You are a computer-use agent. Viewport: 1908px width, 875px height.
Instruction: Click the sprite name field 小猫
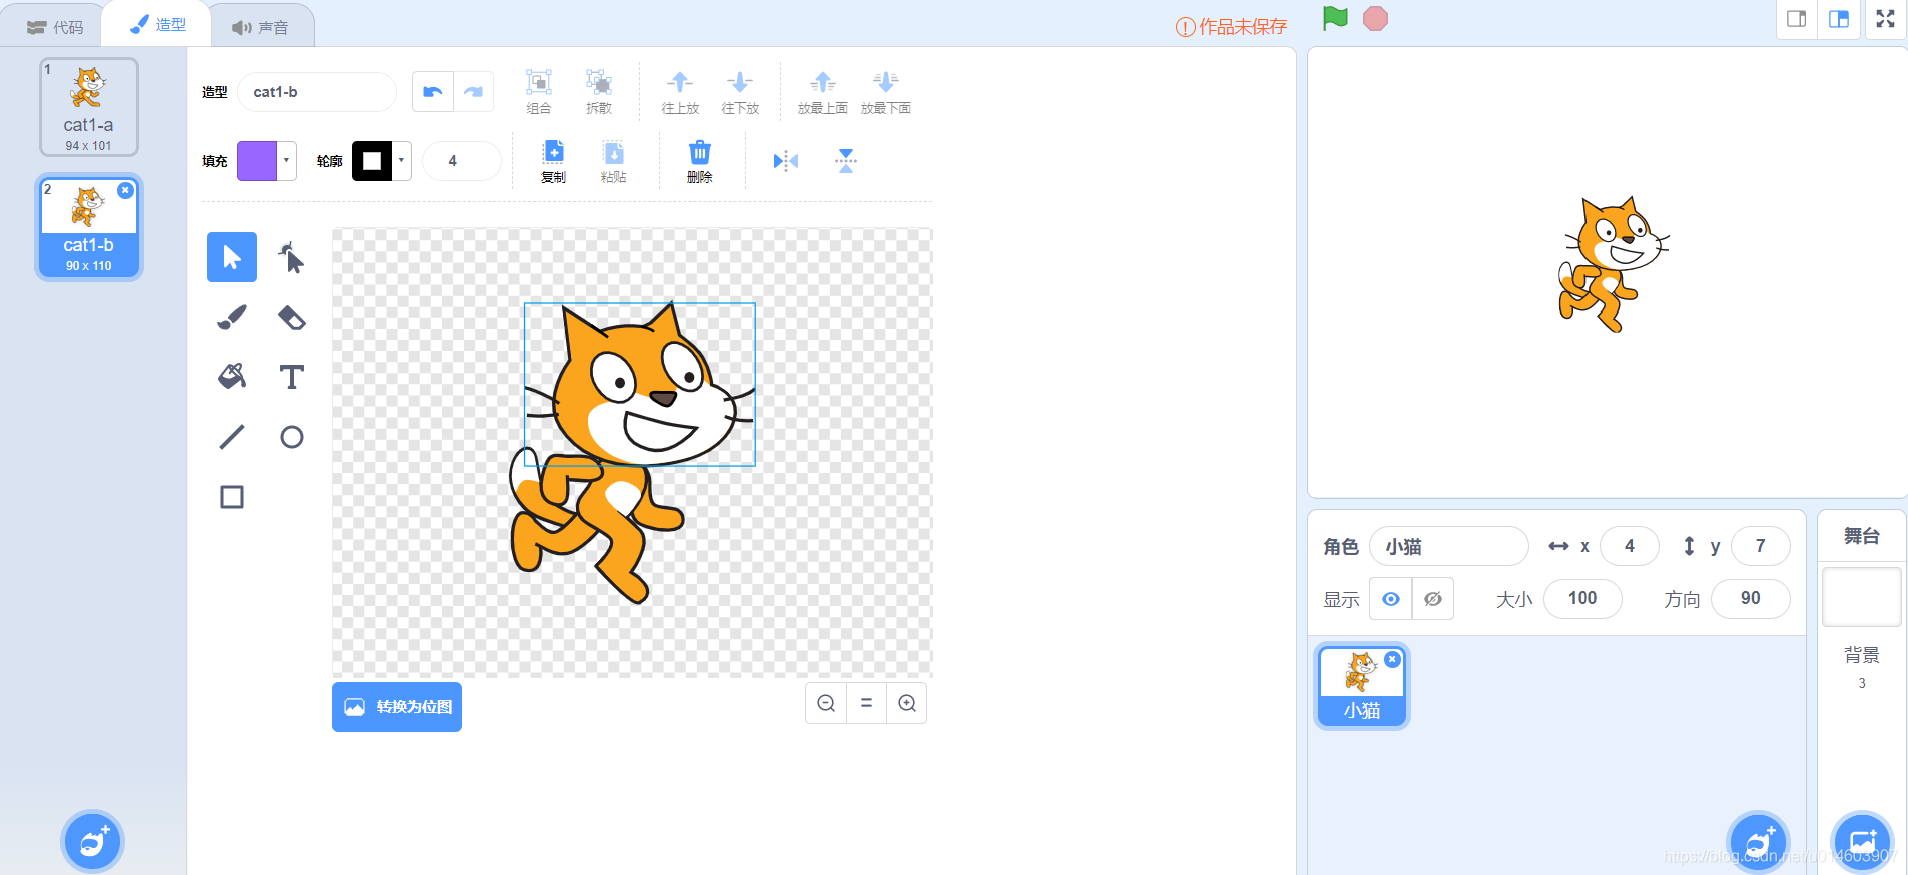coord(1449,546)
